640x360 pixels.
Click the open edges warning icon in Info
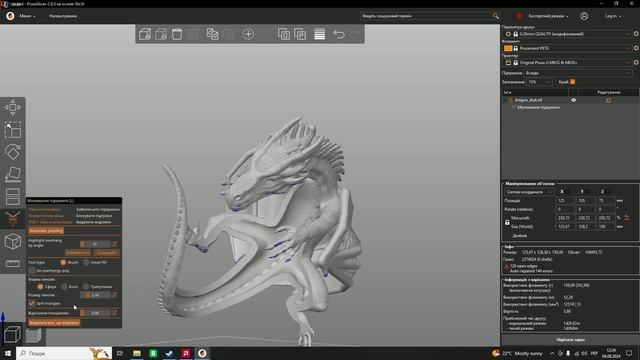[507, 268]
